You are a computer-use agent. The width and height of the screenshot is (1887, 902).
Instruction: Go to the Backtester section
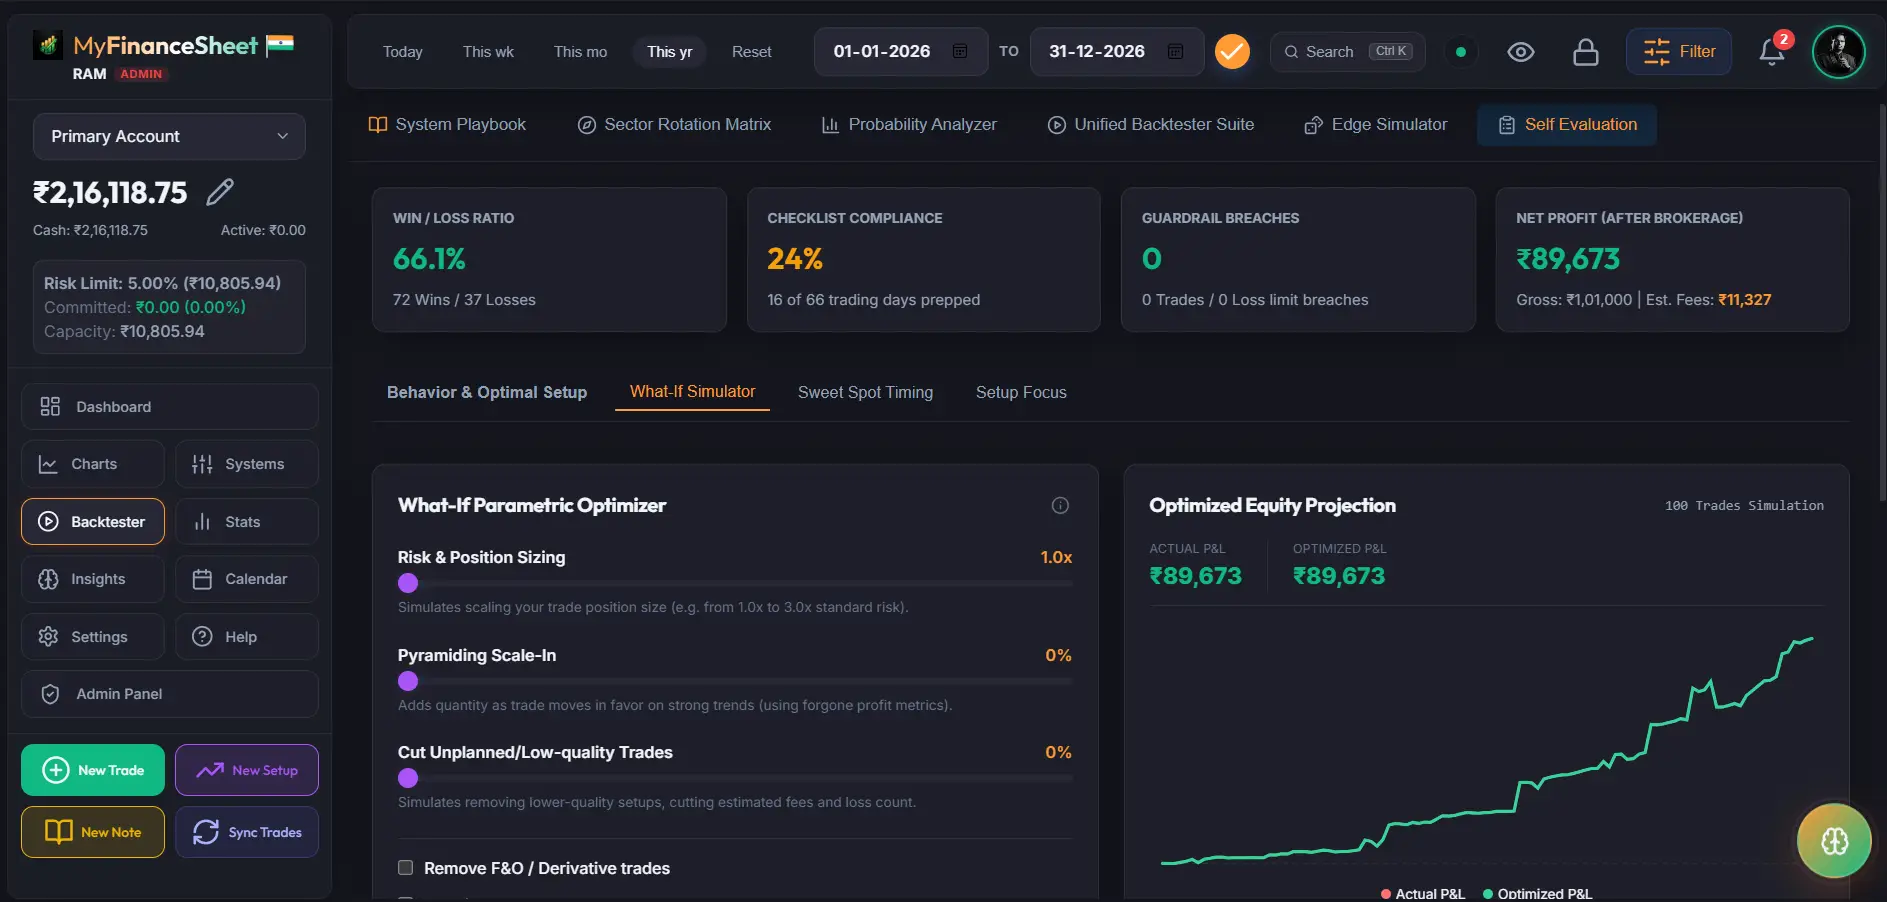point(93,522)
